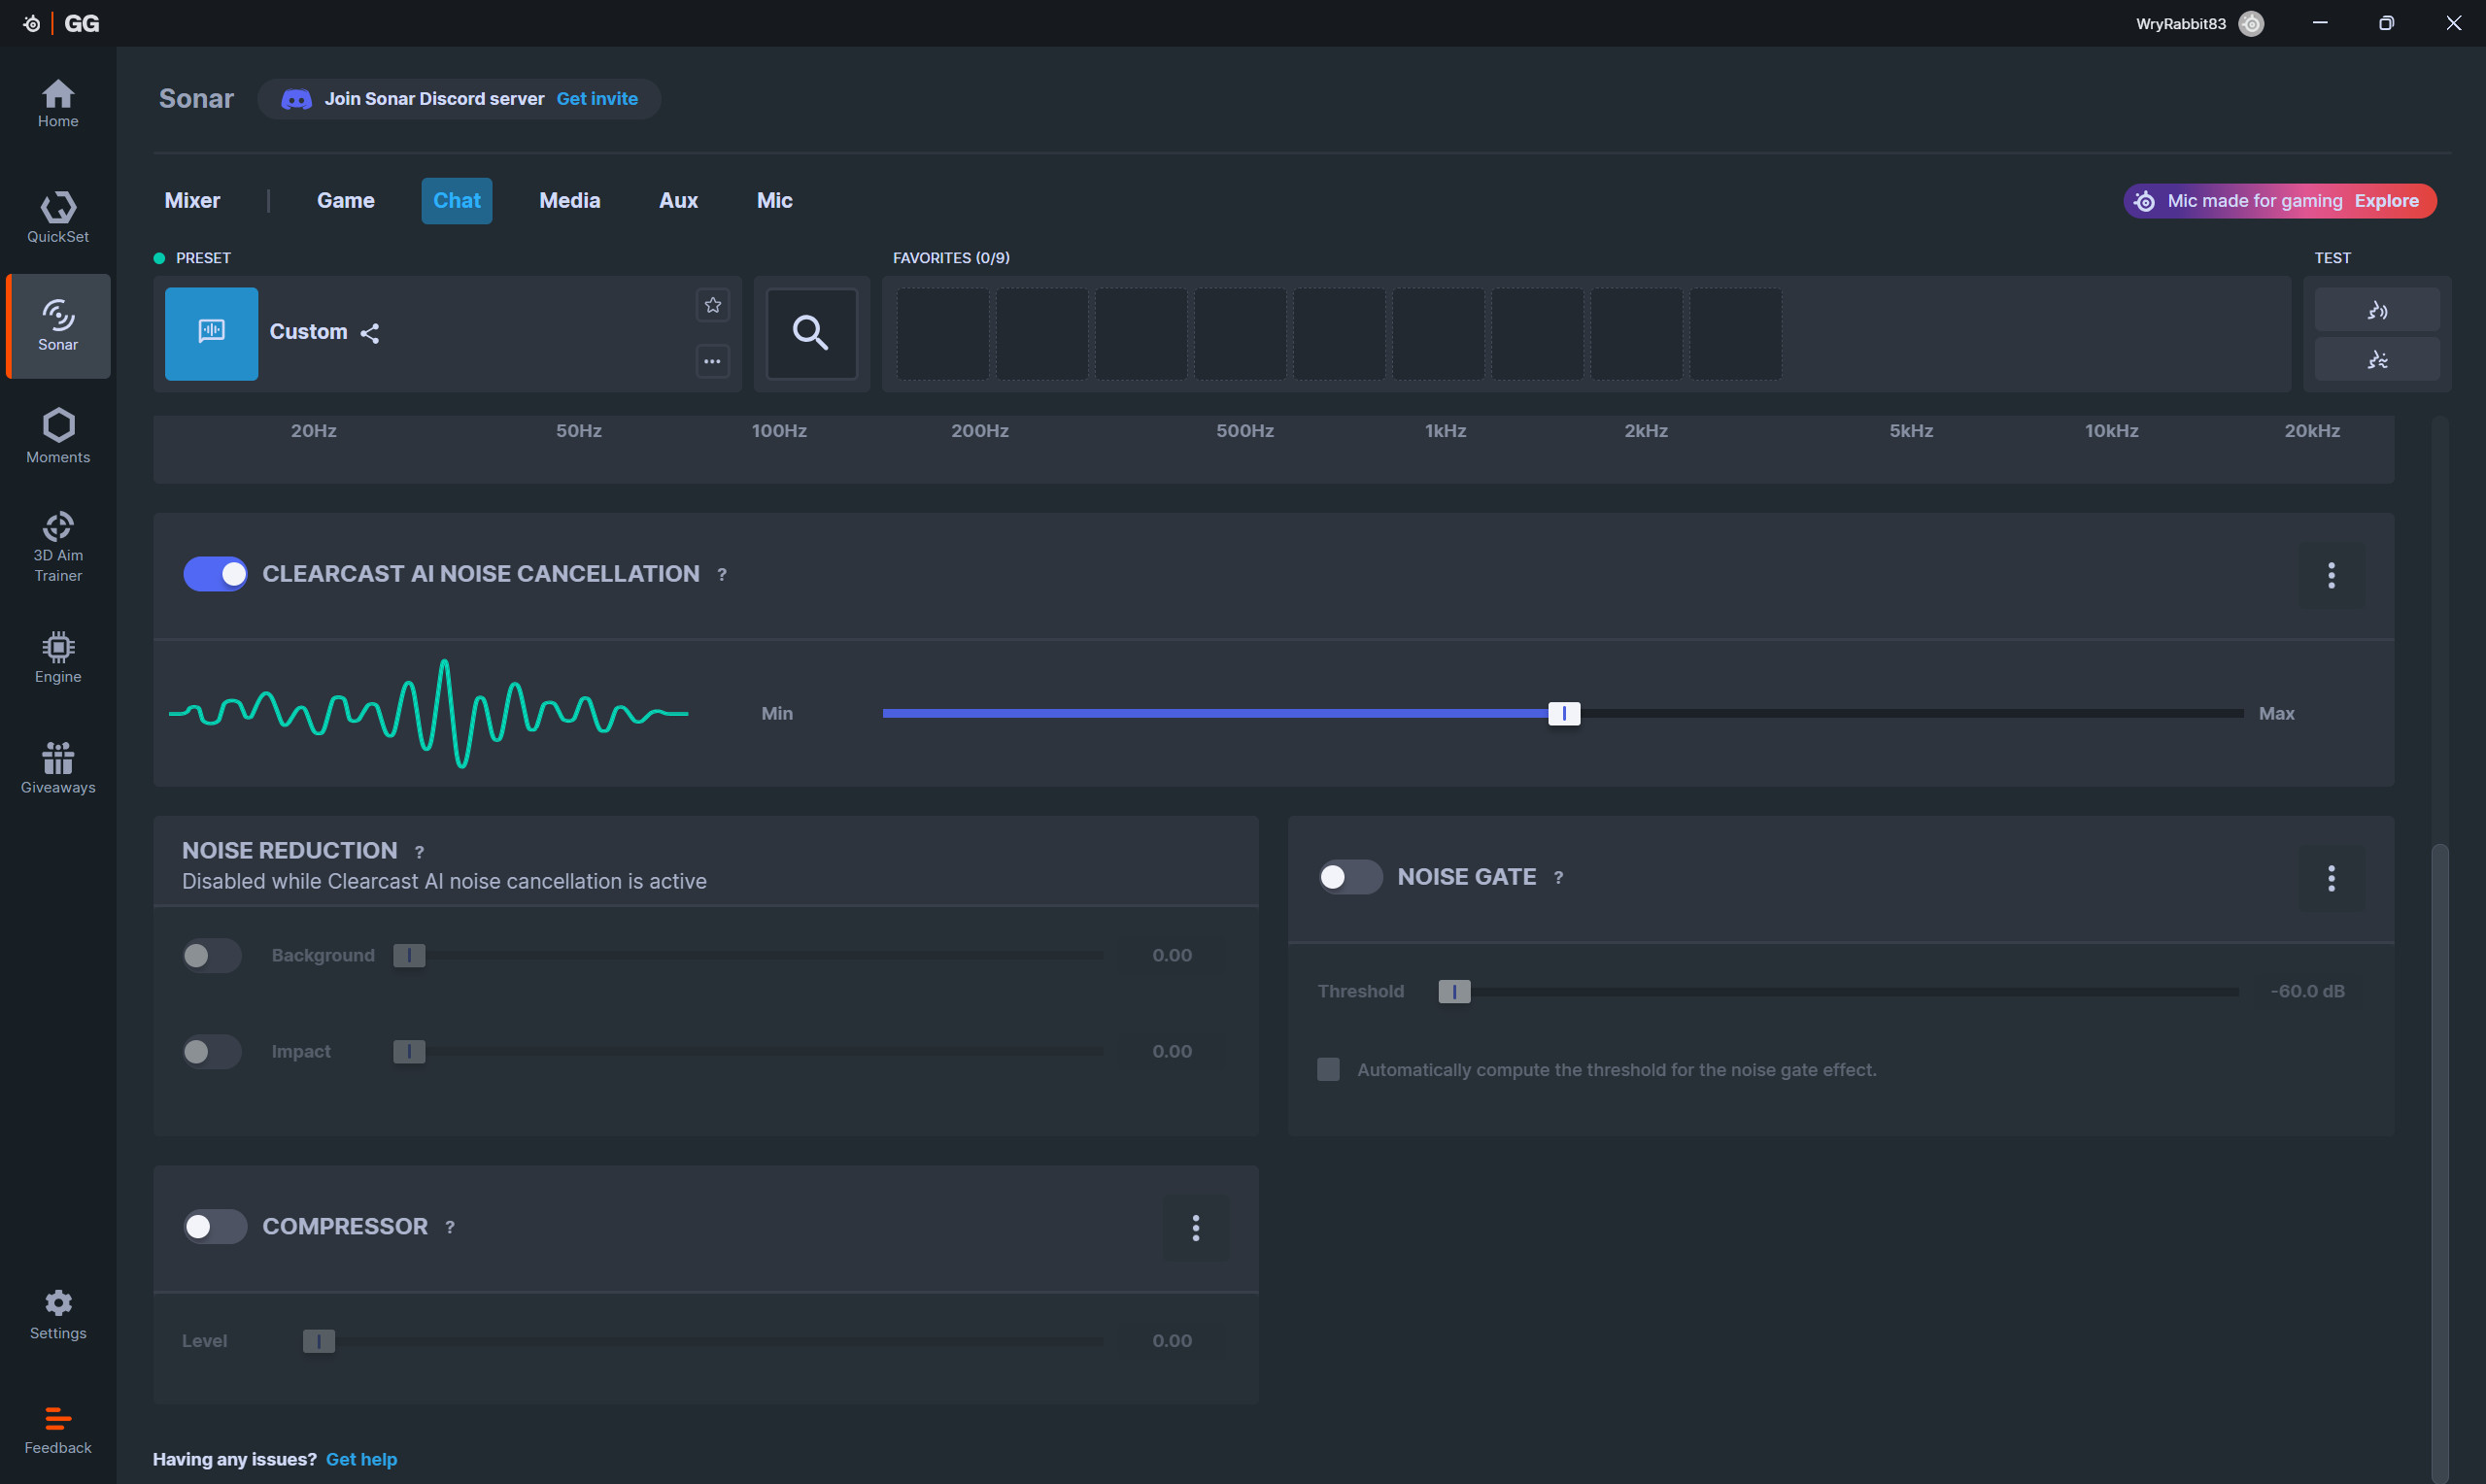
Task: Open QuickSet in the sidebar
Action: tap(58, 217)
